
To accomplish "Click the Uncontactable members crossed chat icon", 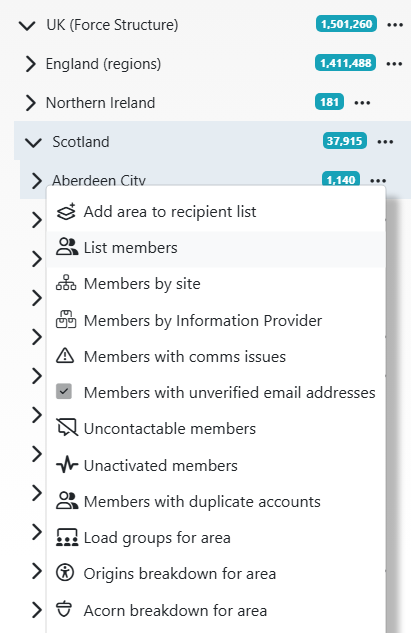I will click(x=67, y=428).
